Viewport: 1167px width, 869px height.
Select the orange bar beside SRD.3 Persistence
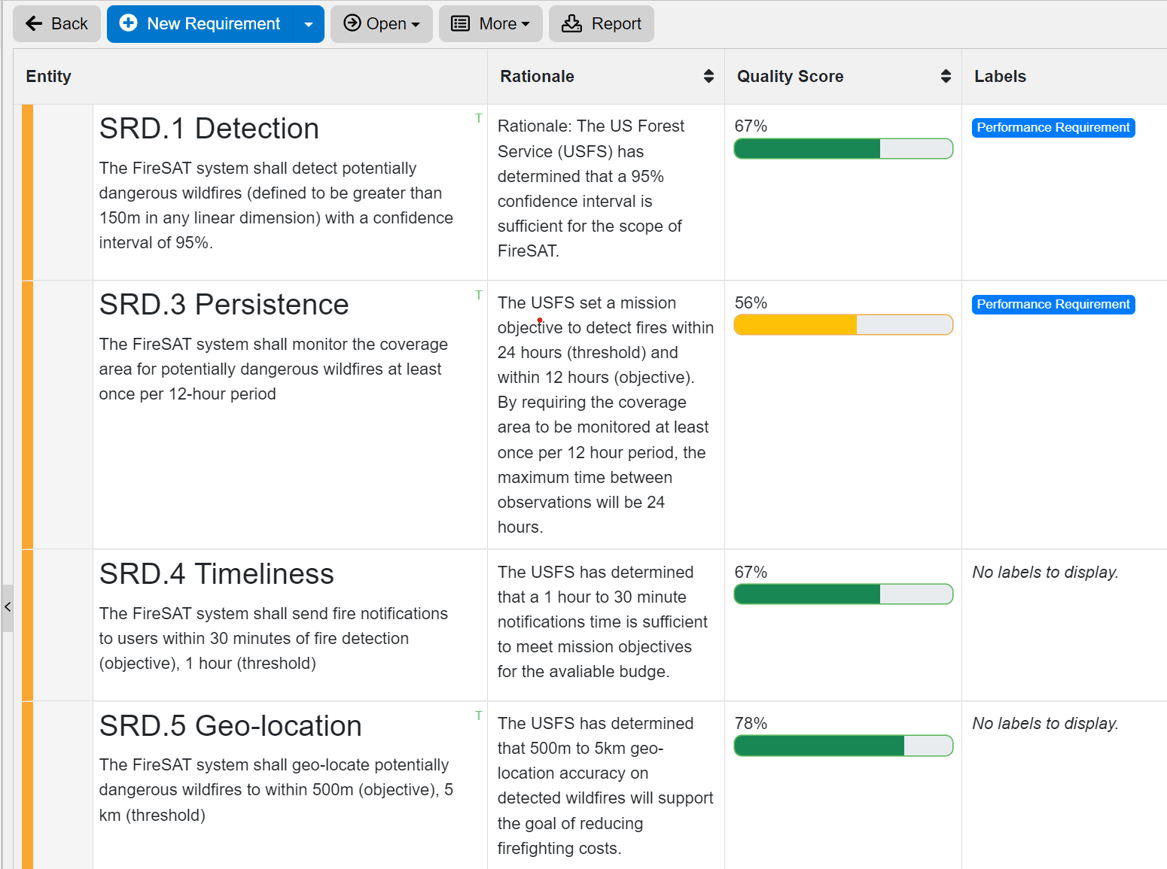click(28, 414)
